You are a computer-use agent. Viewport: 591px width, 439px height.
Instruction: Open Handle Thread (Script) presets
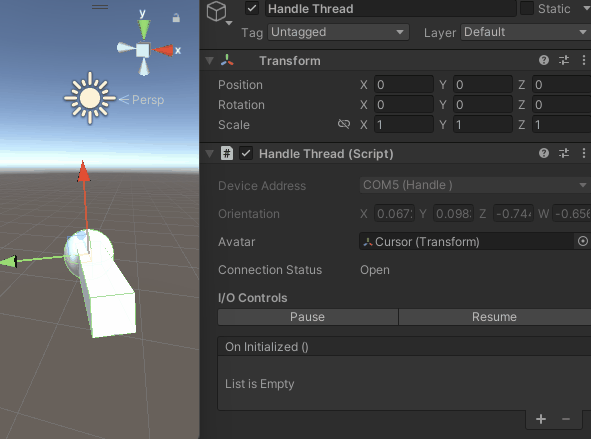564,153
